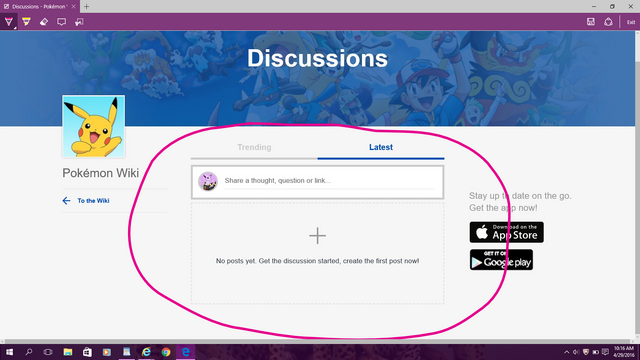Open the Get it on Google Play badge
The image size is (640, 360).
point(501,260)
